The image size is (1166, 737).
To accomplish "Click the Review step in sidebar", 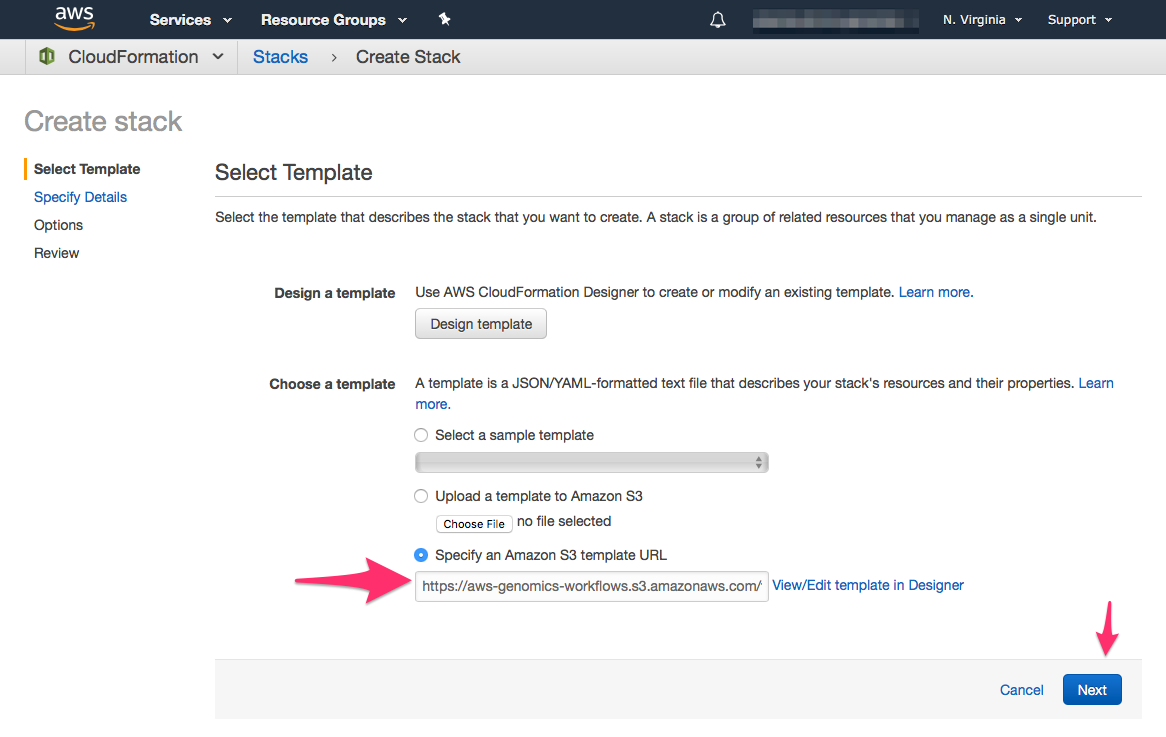I will click(57, 253).
